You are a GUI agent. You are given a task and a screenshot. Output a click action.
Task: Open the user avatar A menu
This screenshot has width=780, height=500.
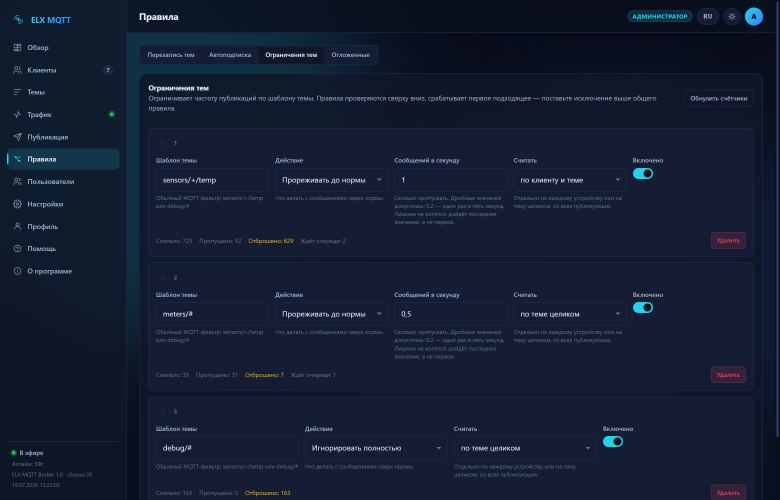pyautogui.click(x=754, y=16)
